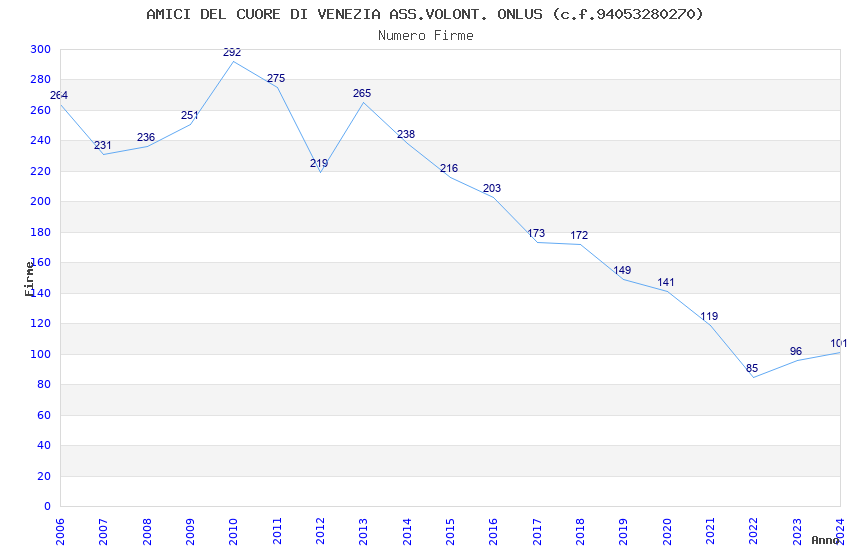Click y-axis tick value 40
The image size is (850, 550).
tap(44, 445)
